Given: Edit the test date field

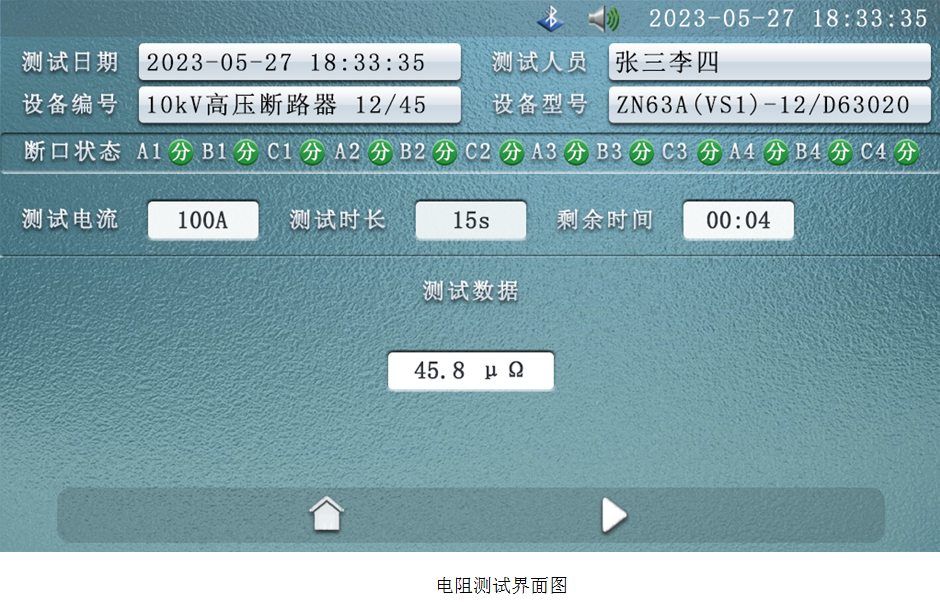Looking at the screenshot, I should [299, 62].
